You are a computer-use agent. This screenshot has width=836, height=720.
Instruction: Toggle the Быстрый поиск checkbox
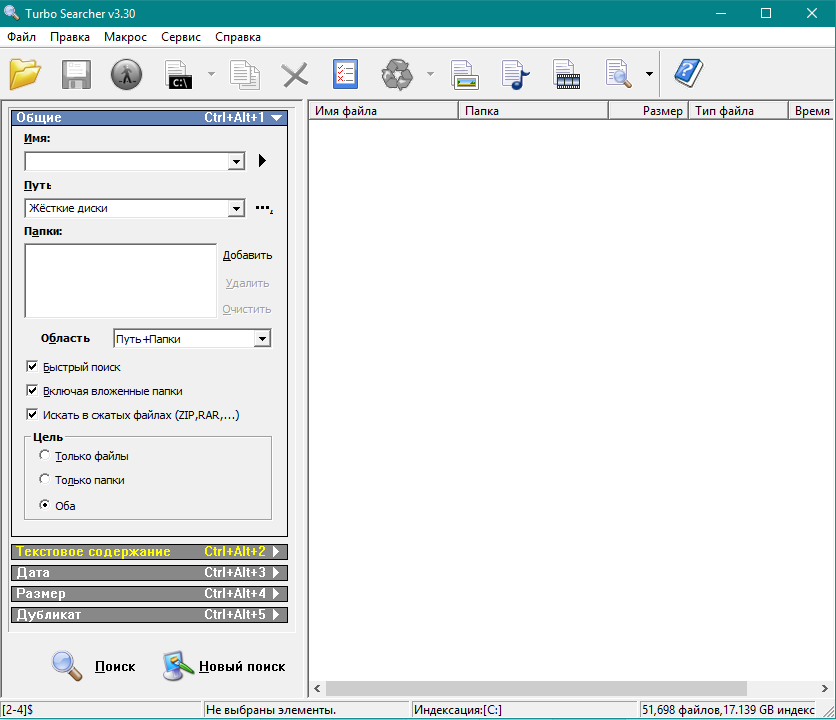[32, 366]
